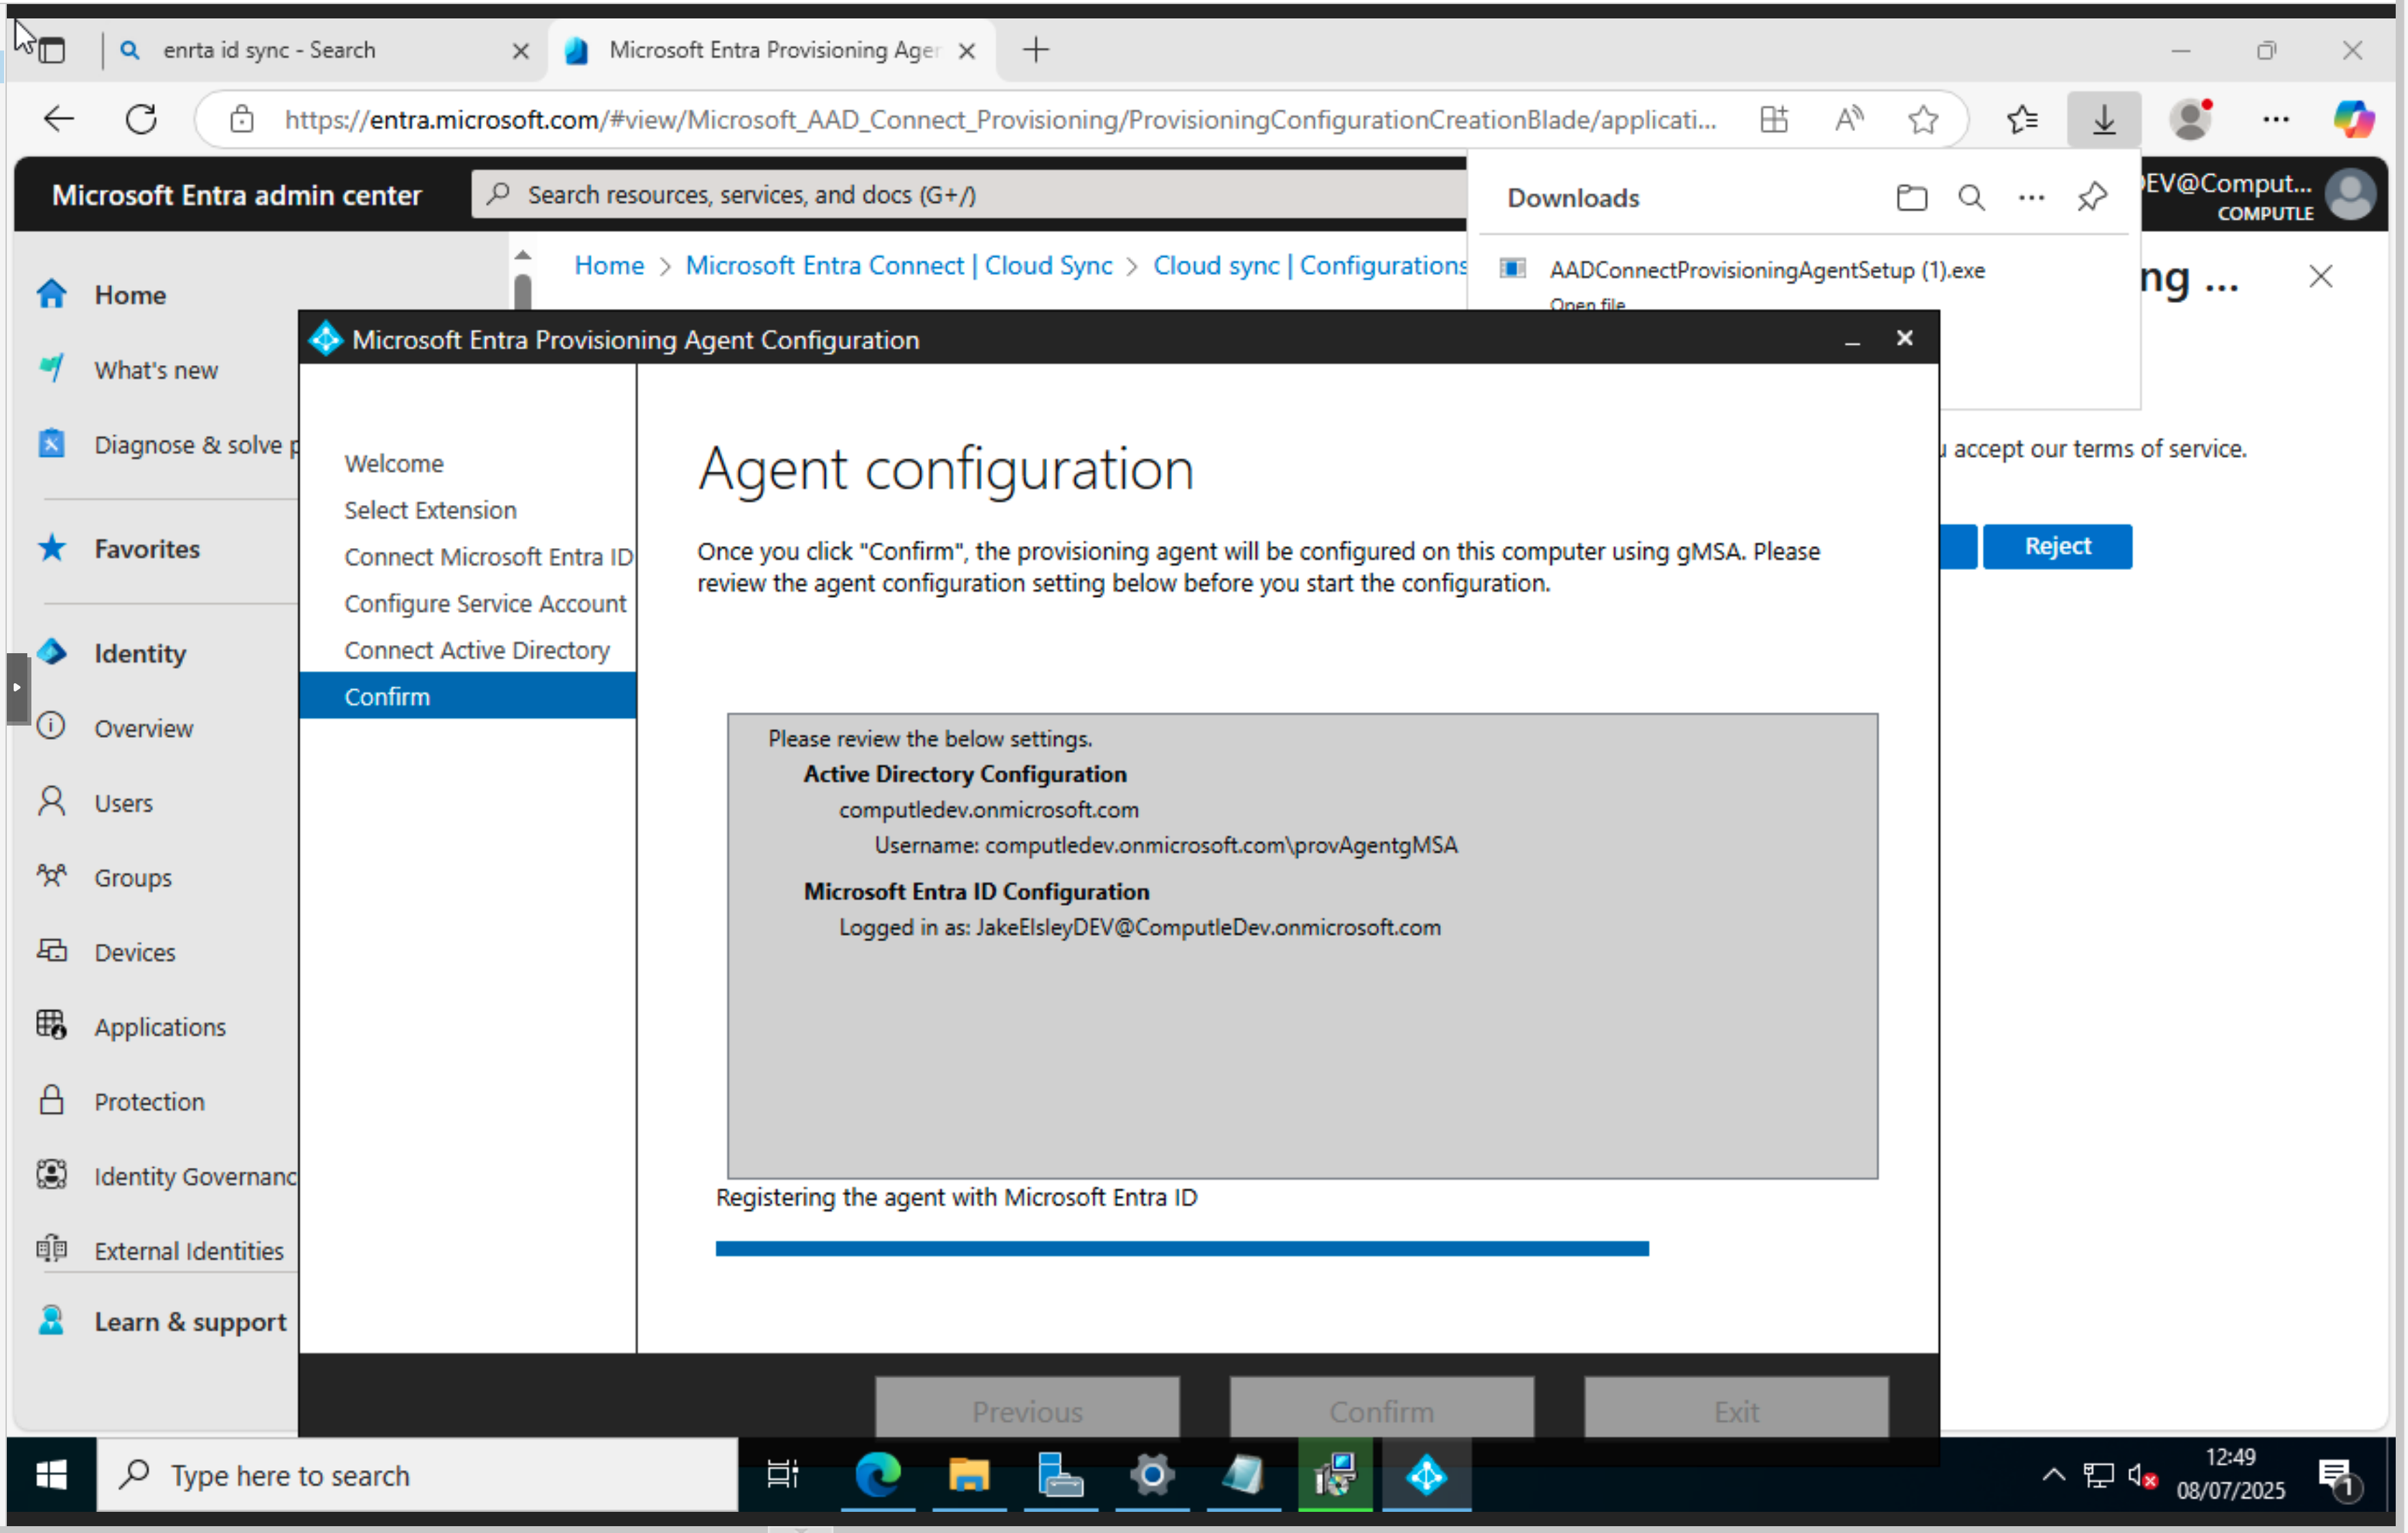Click the browser refresh icon

point(141,120)
